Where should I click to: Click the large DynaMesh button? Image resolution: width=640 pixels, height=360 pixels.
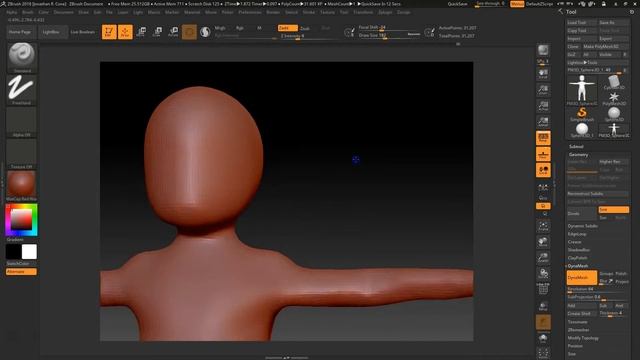pyautogui.click(x=582, y=278)
